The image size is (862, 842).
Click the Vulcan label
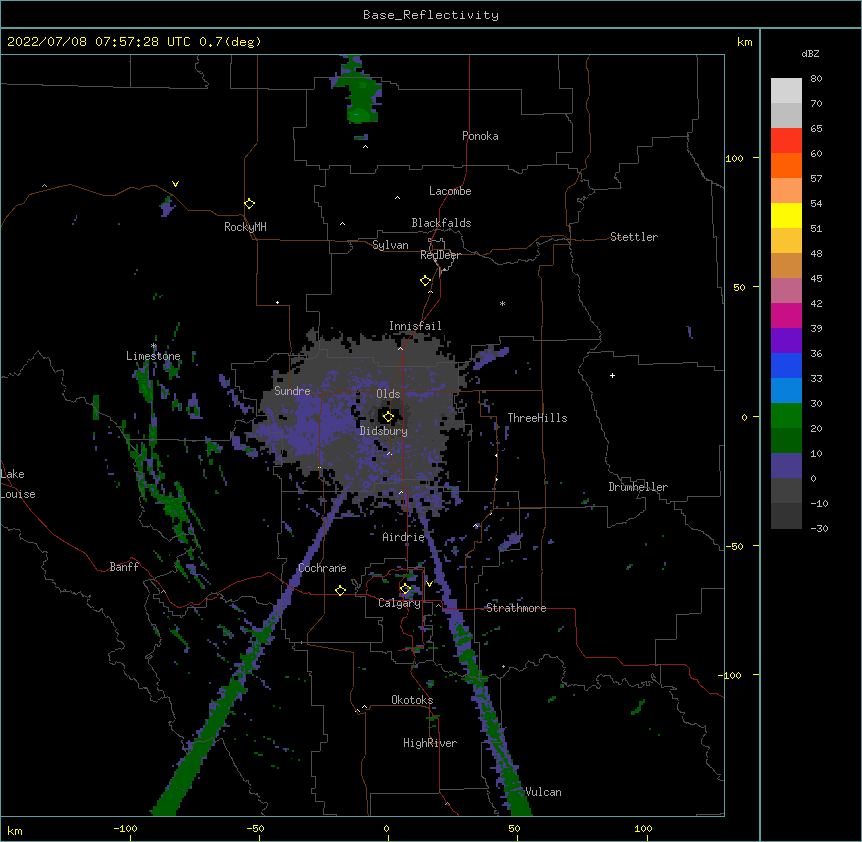(543, 792)
